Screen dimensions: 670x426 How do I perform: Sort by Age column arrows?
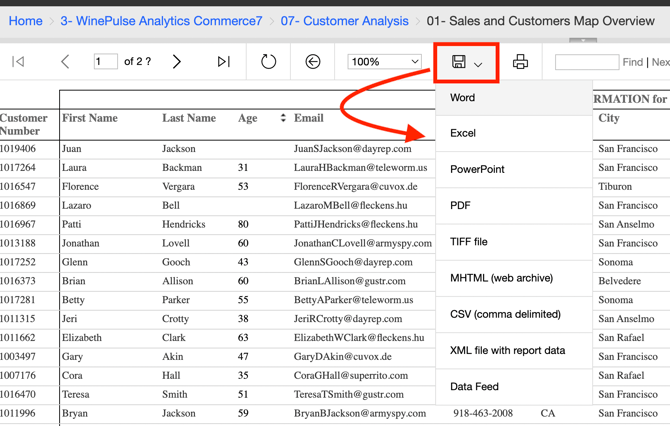283,118
